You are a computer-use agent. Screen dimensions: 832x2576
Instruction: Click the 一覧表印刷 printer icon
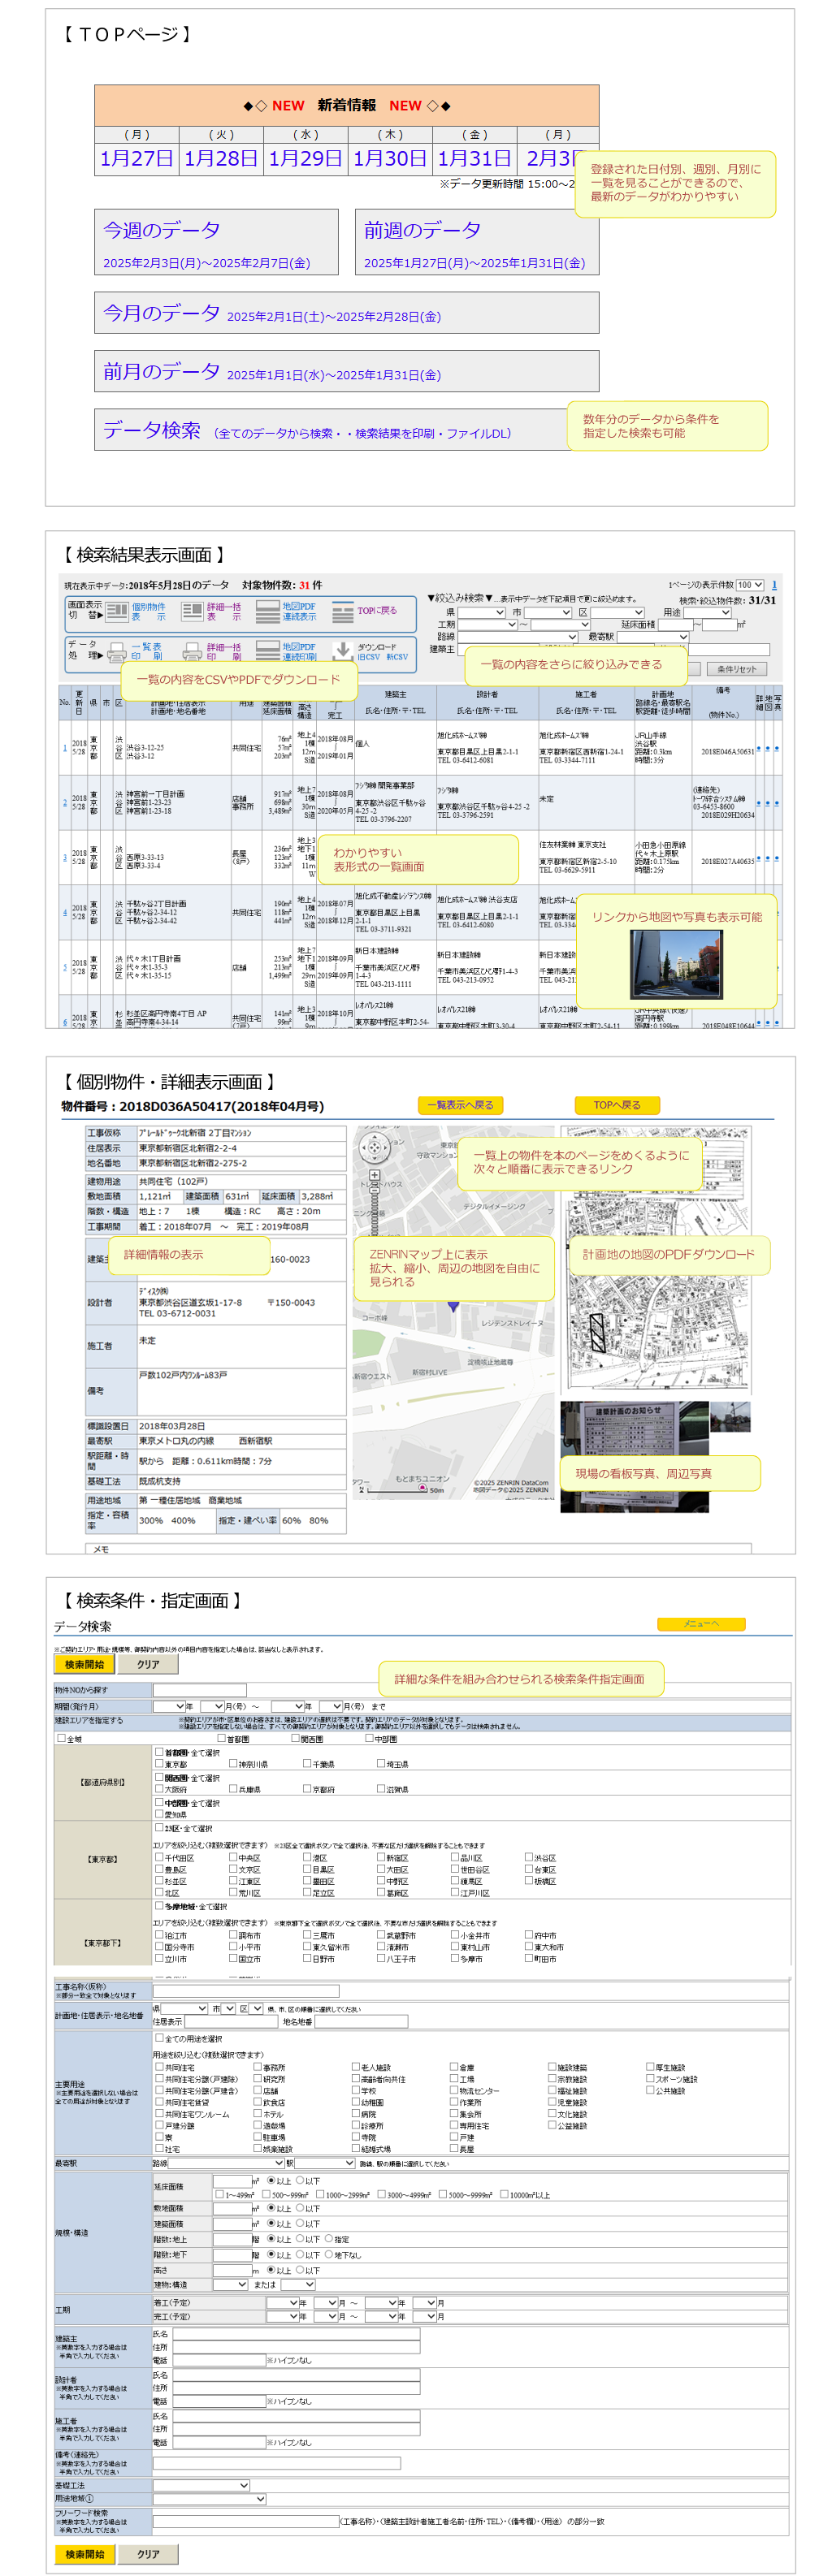(117, 651)
